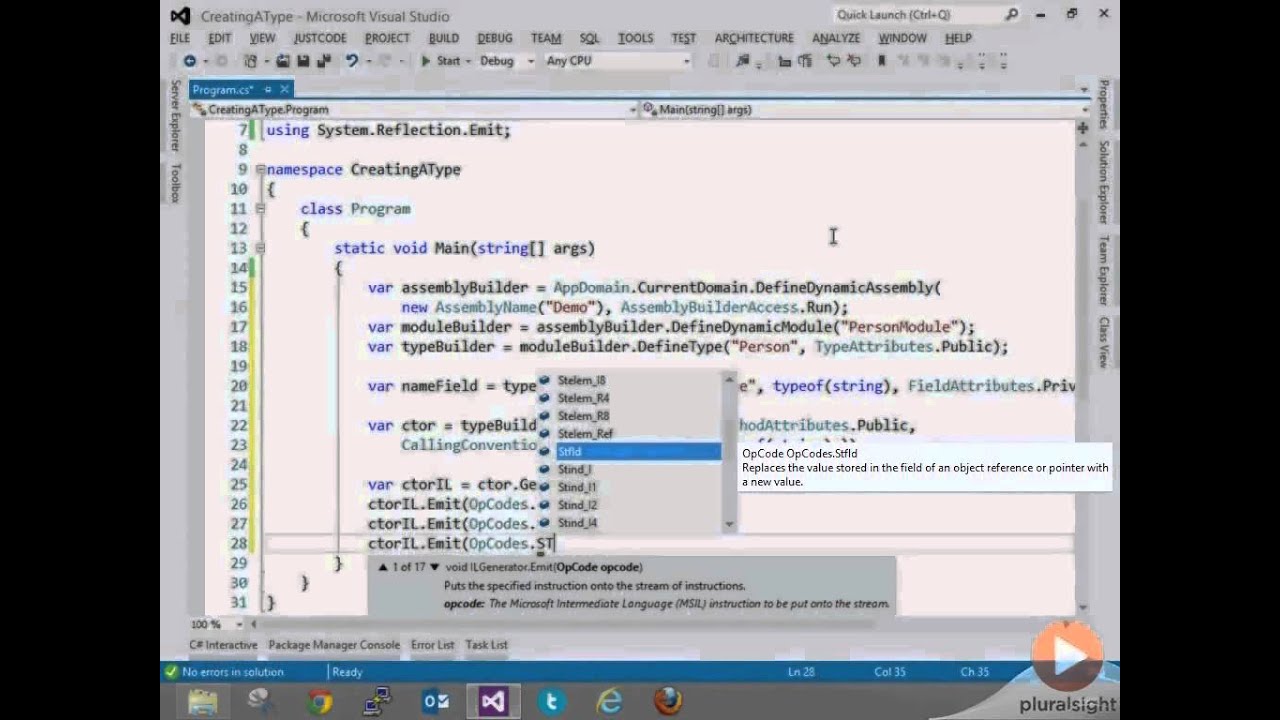The width and height of the screenshot is (1280, 720).
Task: Open the Server Explorer side tab
Action: click(175, 116)
